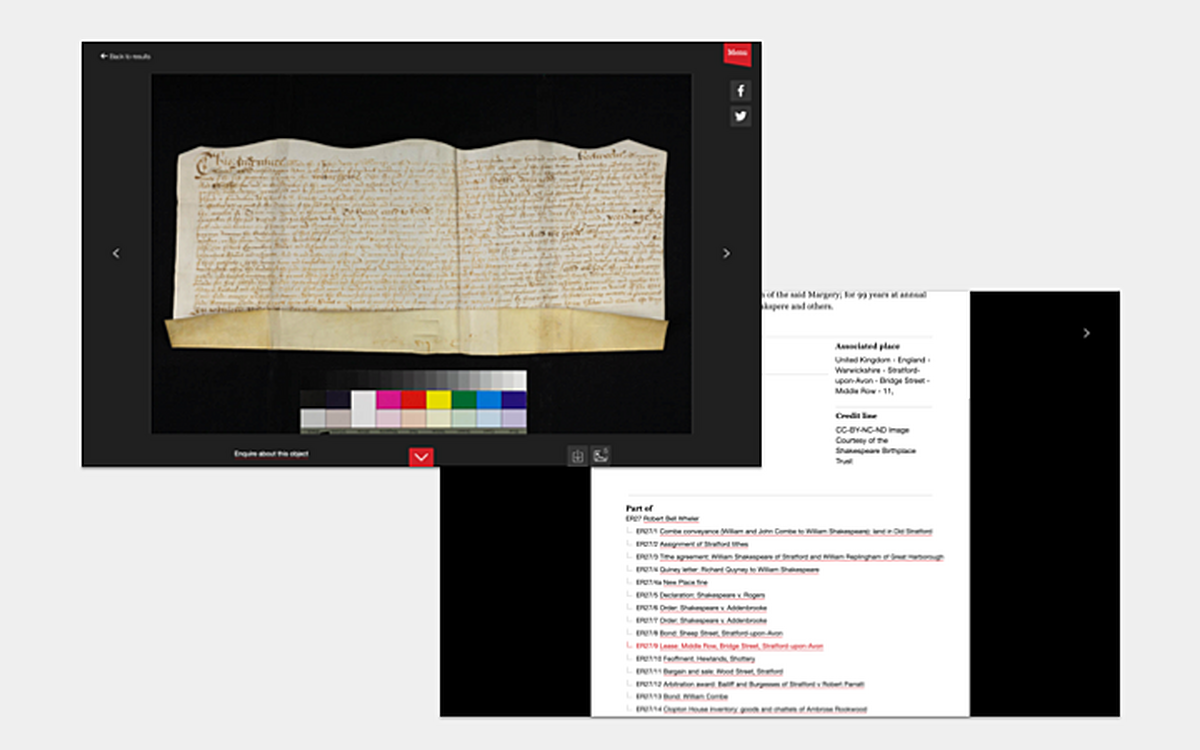
Task: Go to next image with right arrow
Action: [x=725, y=253]
